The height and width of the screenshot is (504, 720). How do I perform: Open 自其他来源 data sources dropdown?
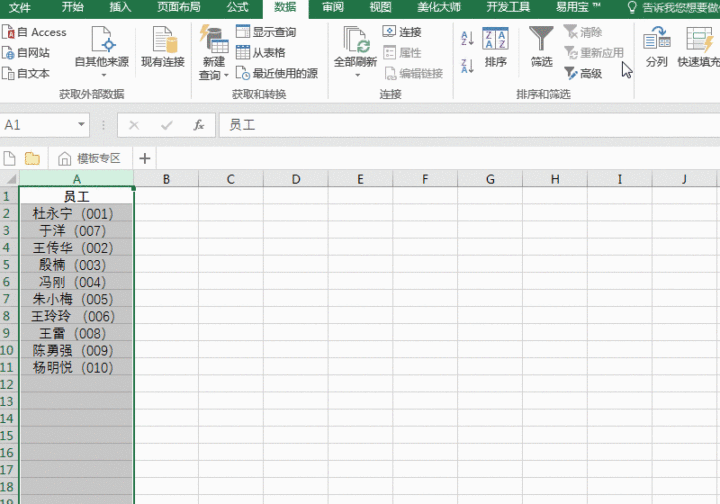coord(102,51)
